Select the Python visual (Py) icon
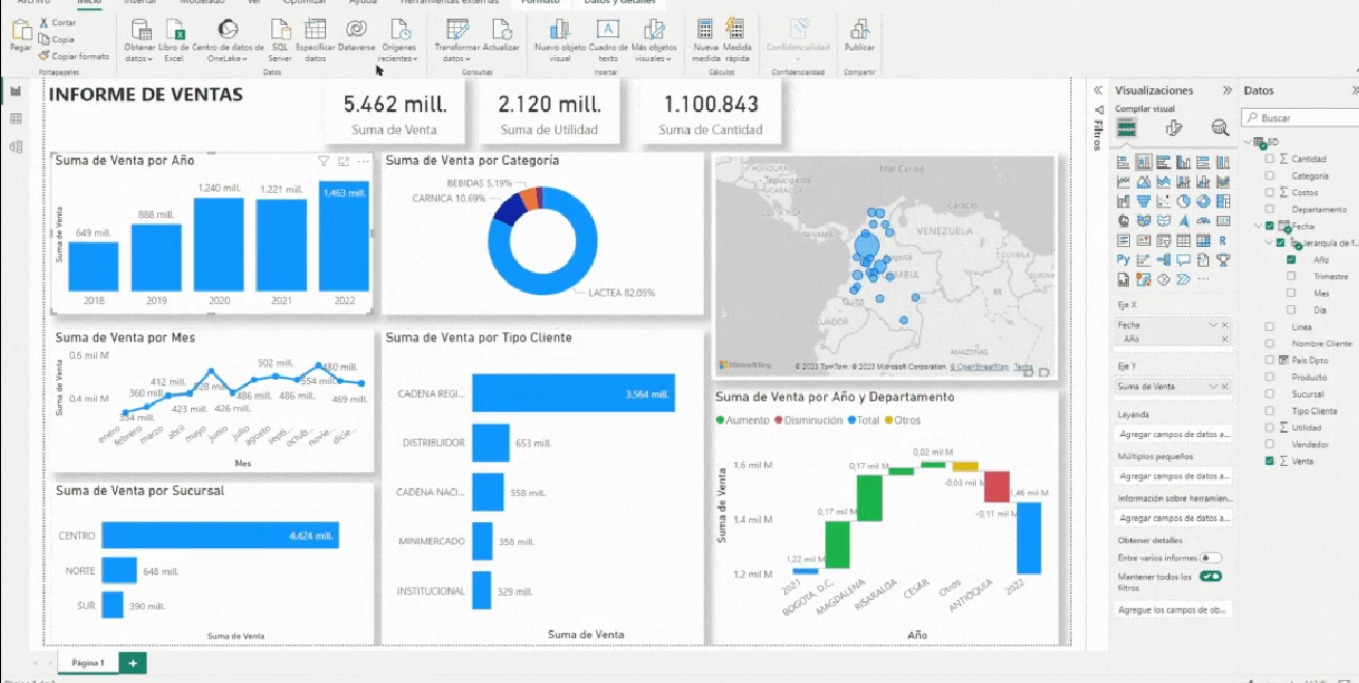 click(1124, 260)
